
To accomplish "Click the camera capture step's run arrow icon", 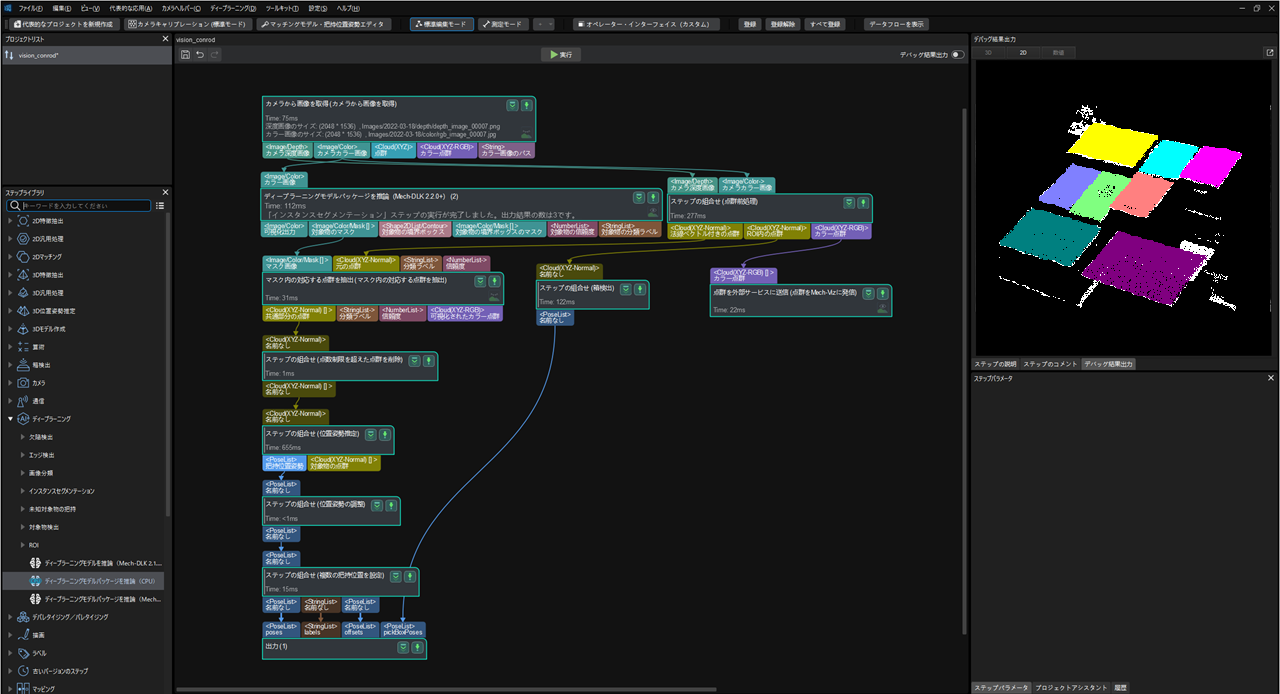I will click(x=526, y=104).
